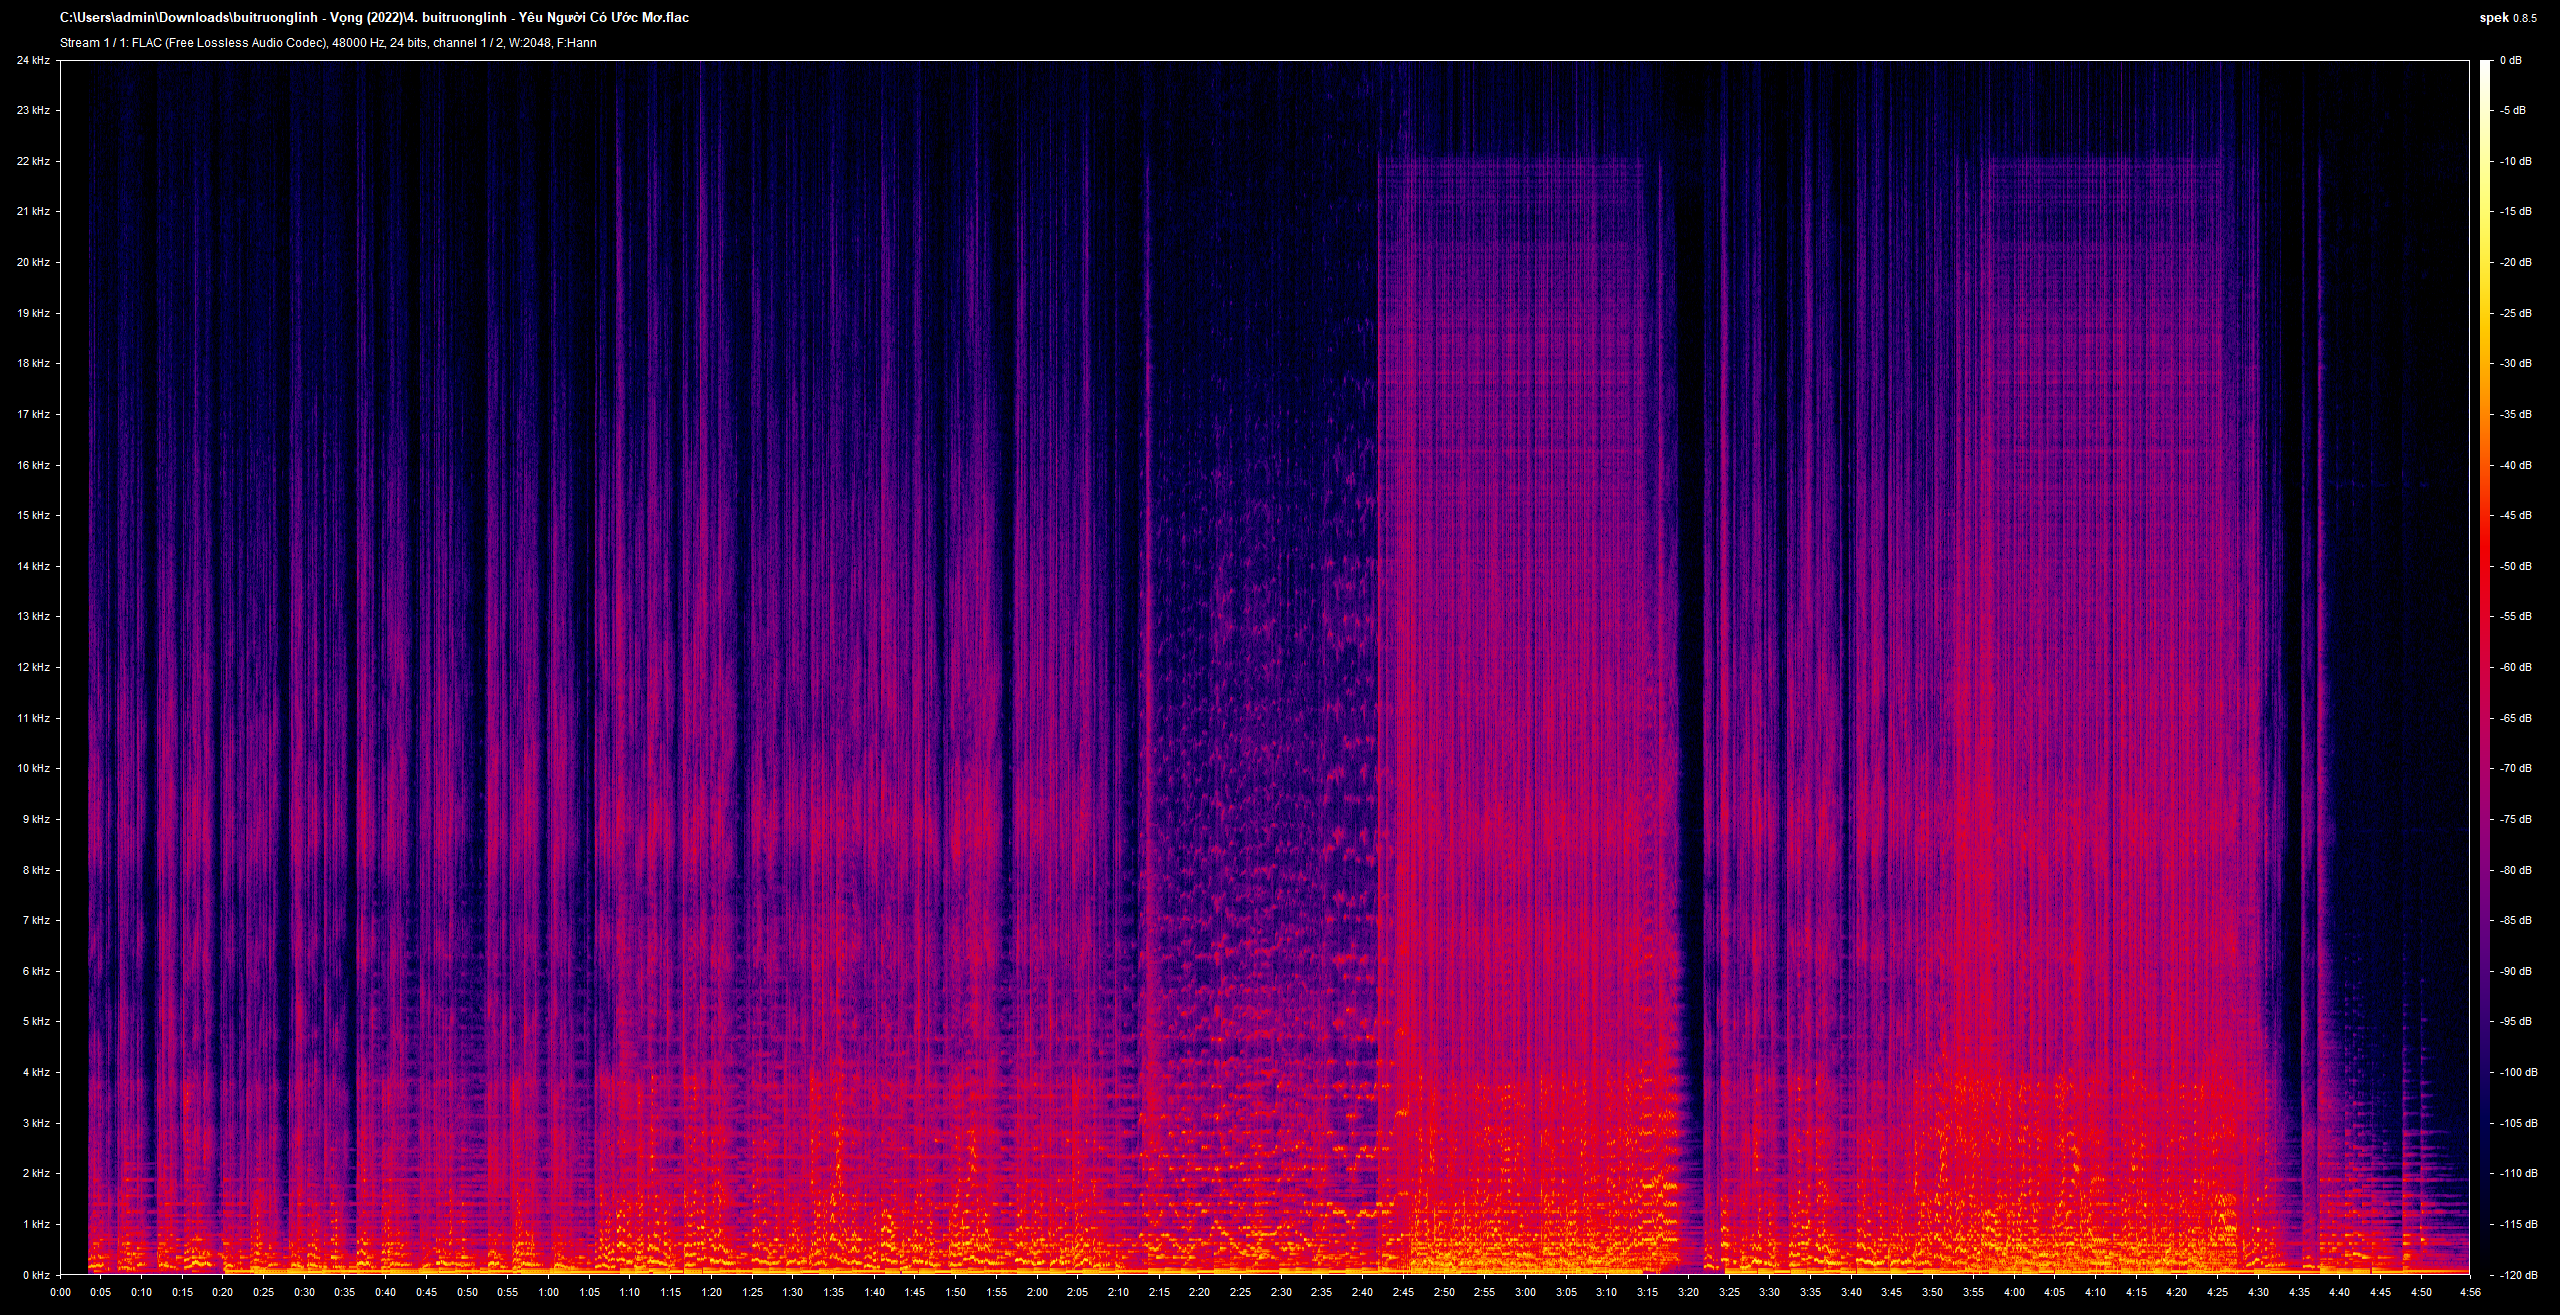This screenshot has height=1315, width=2560.
Task: Pick the '-105 dB' scale label
Action: 2518,1123
